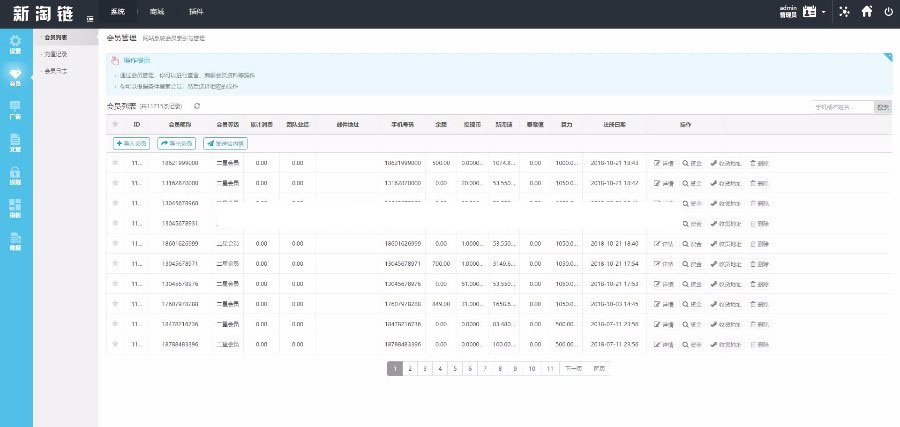Go to page 2 of pagination

411,369
